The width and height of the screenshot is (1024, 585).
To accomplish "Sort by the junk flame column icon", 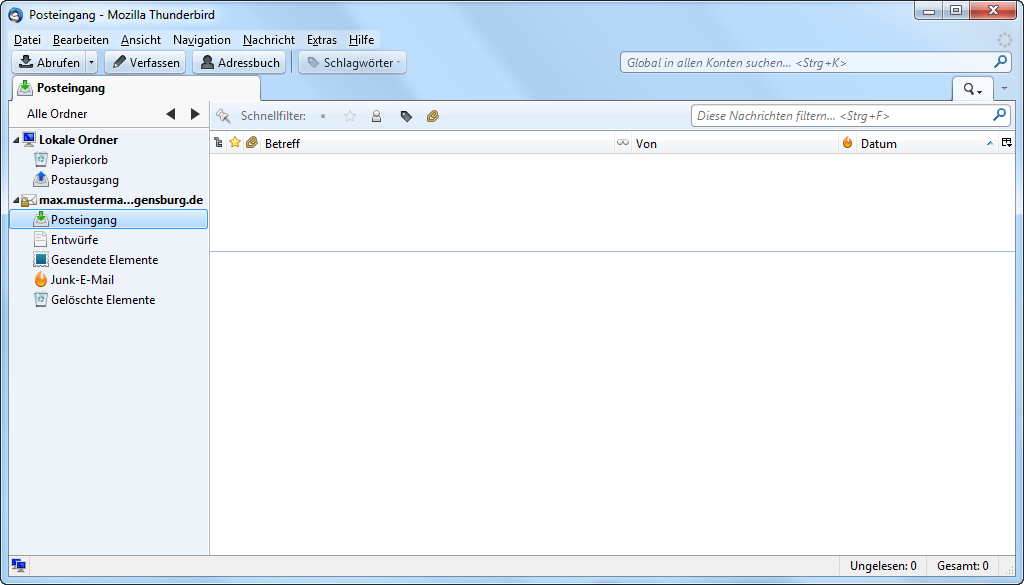I will coord(847,143).
